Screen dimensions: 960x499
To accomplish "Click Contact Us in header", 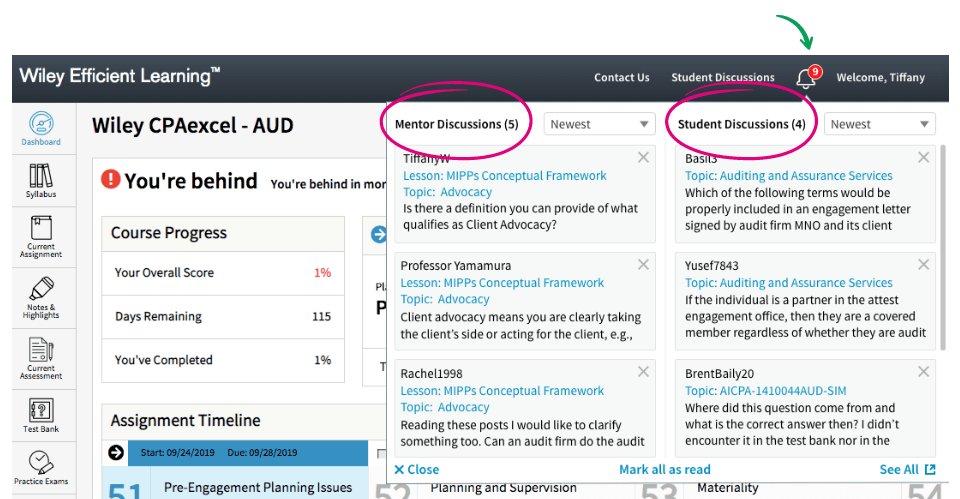I will click(x=621, y=78).
